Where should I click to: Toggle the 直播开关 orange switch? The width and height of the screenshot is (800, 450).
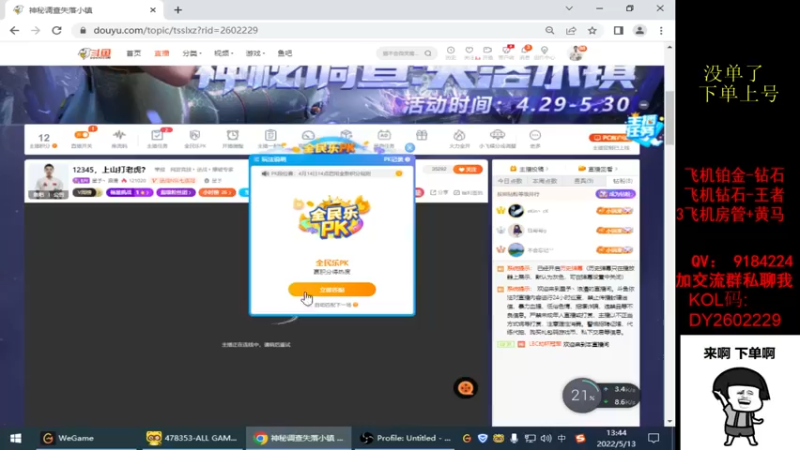(82, 135)
